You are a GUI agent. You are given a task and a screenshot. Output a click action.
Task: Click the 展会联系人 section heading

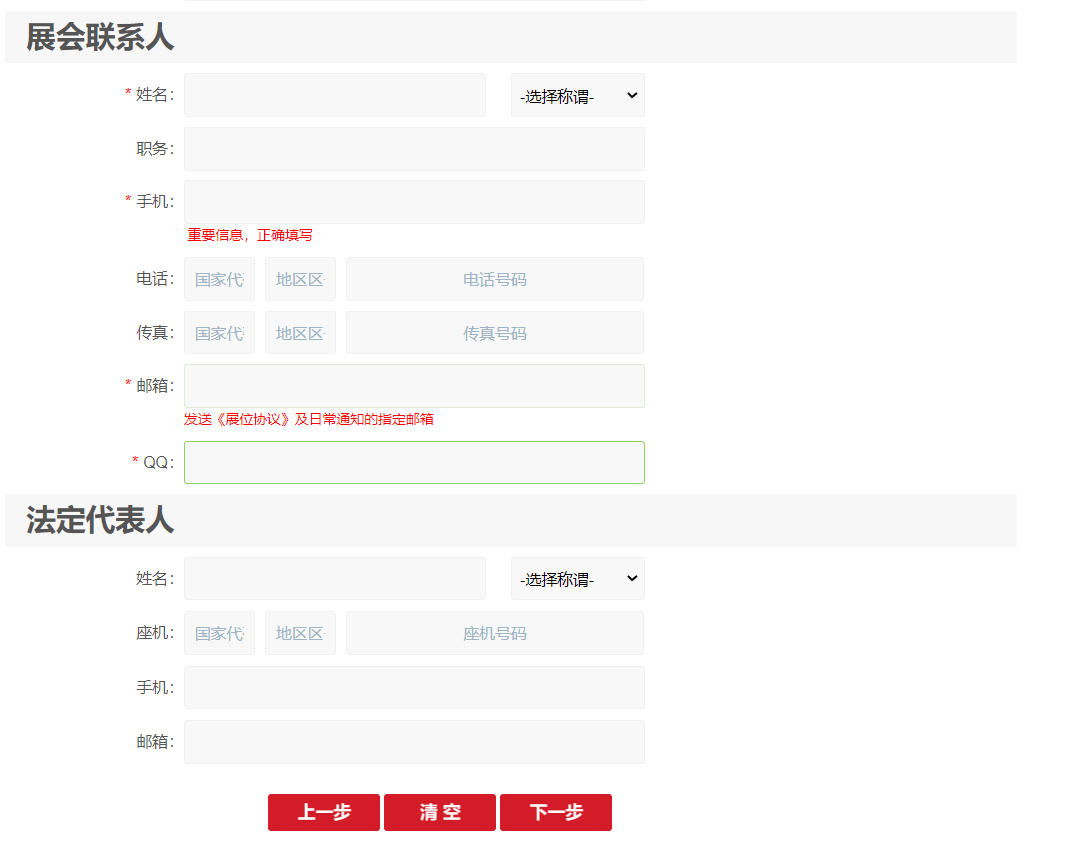pyautogui.click(x=100, y=37)
